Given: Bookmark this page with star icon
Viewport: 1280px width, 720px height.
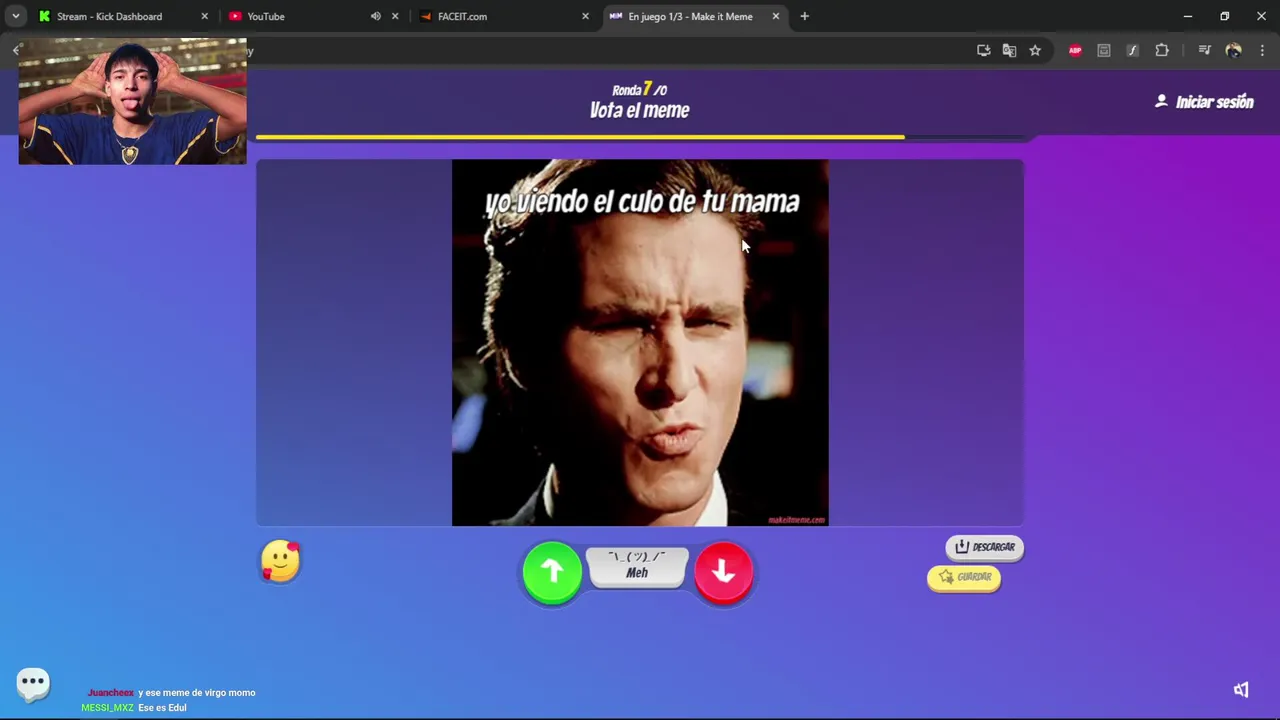Looking at the screenshot, I should click(1035, 50).
